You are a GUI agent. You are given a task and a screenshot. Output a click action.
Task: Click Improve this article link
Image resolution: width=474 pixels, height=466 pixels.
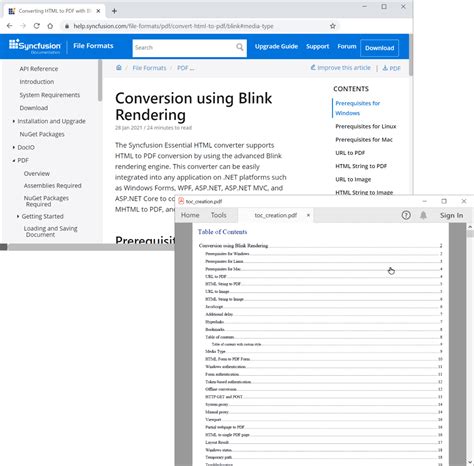click(x=340, y=68)
